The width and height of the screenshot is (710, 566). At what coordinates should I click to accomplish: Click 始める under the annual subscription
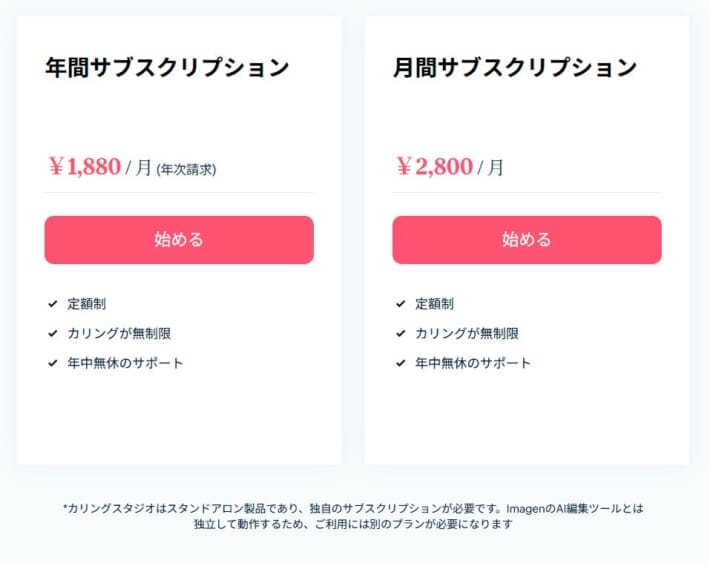point(179,240)
